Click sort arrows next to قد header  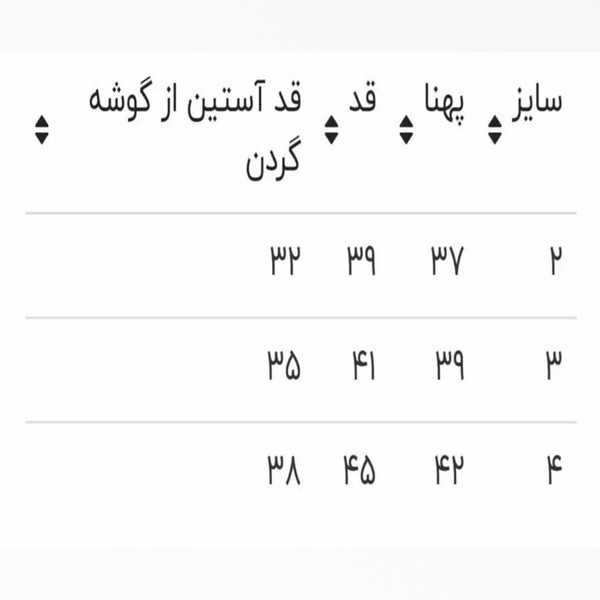(x=331, y=130)
